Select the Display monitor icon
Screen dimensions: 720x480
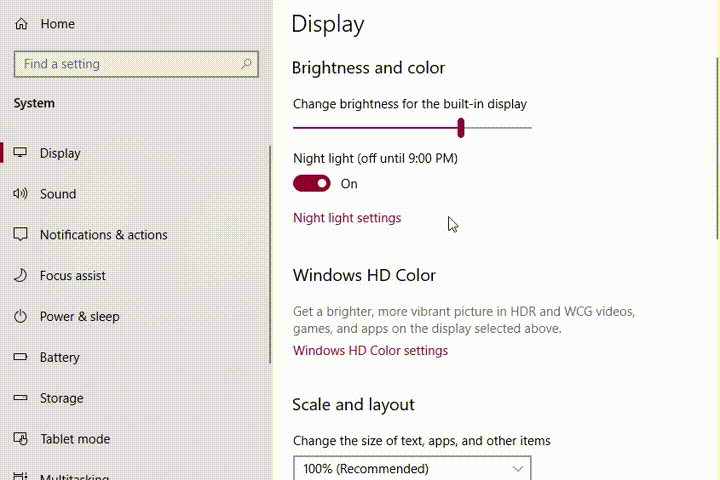coord(20,152)
